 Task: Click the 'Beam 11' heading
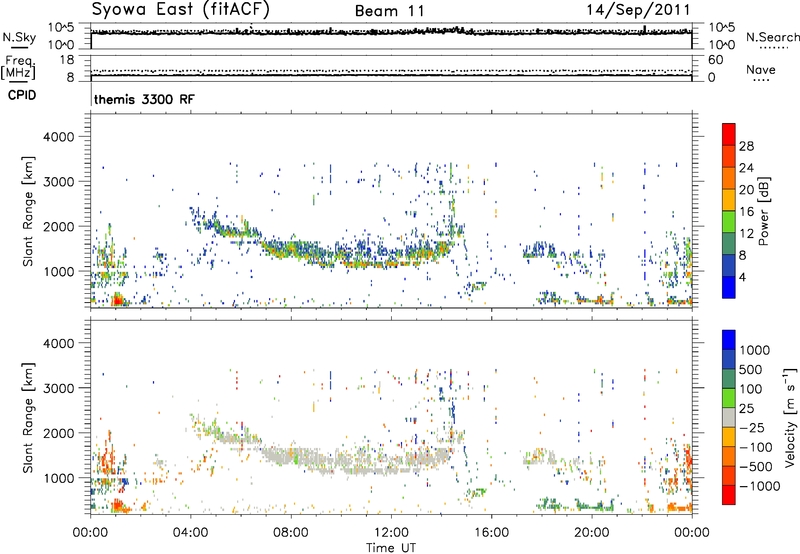click(x=390, y=11)
